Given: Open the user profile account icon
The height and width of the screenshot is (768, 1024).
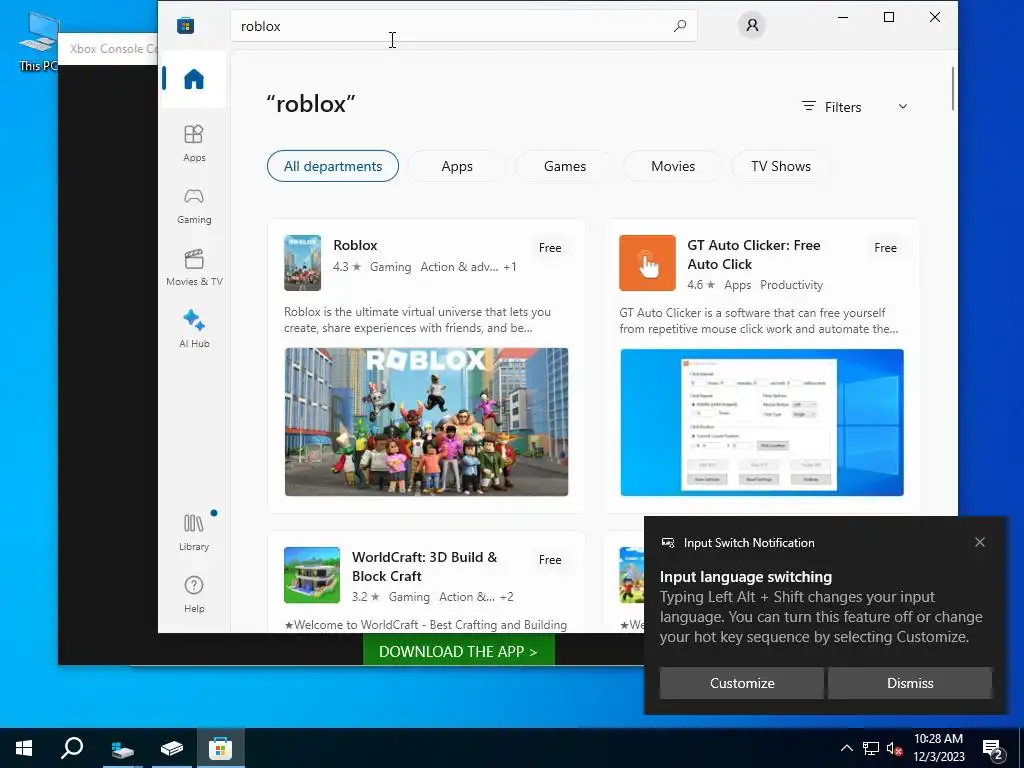Looking at the screenshot, I should point(752,25).
